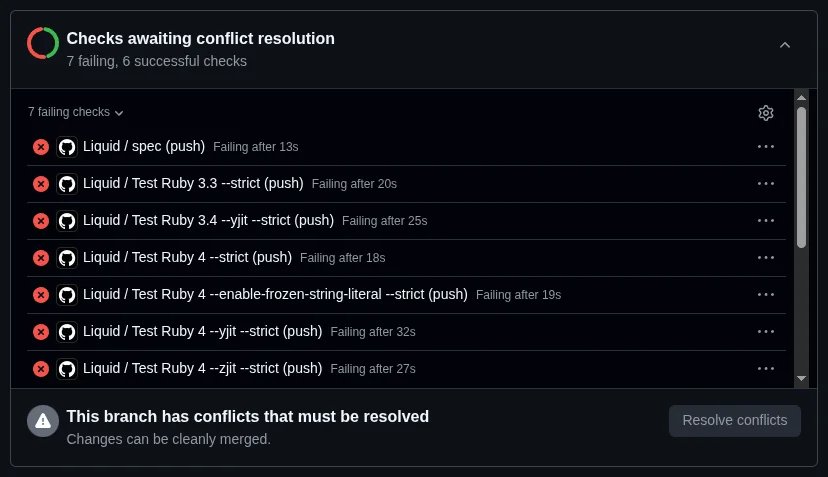Expand the 7 failing checks dropdown
This screenshot has width=828, height=477.
point(76,113)
